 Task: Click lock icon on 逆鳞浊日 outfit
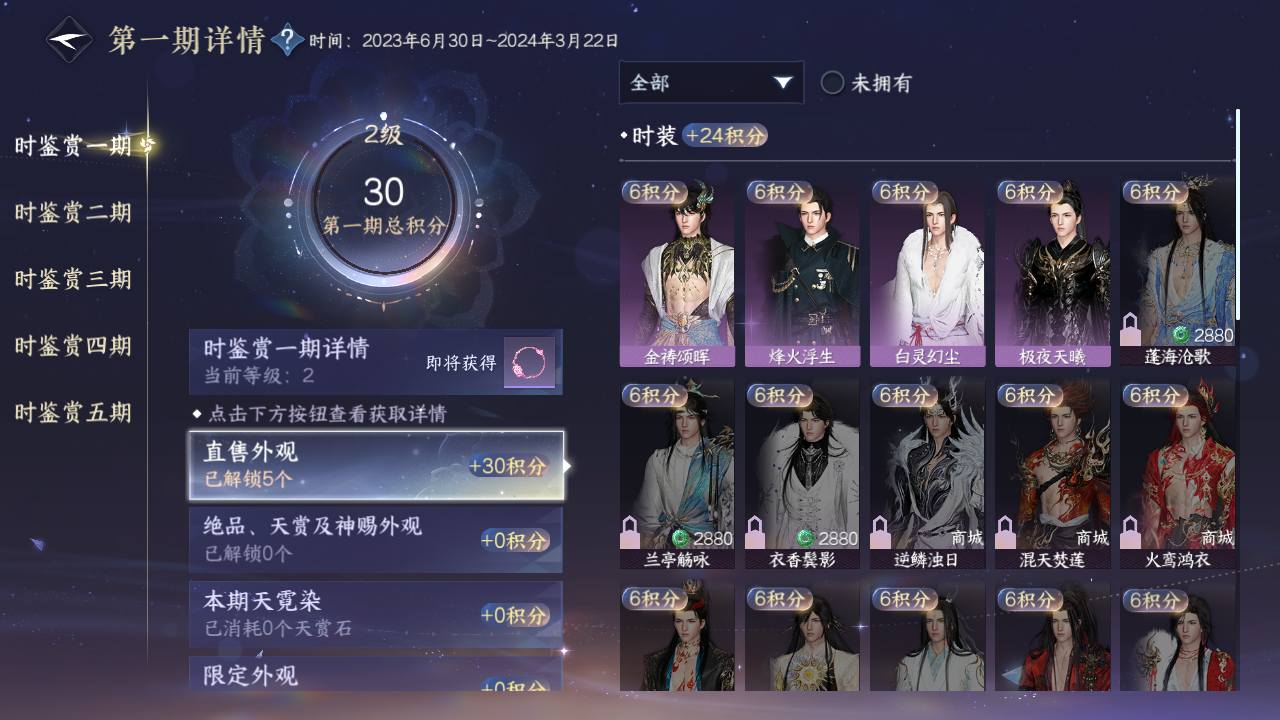point(881,532)
